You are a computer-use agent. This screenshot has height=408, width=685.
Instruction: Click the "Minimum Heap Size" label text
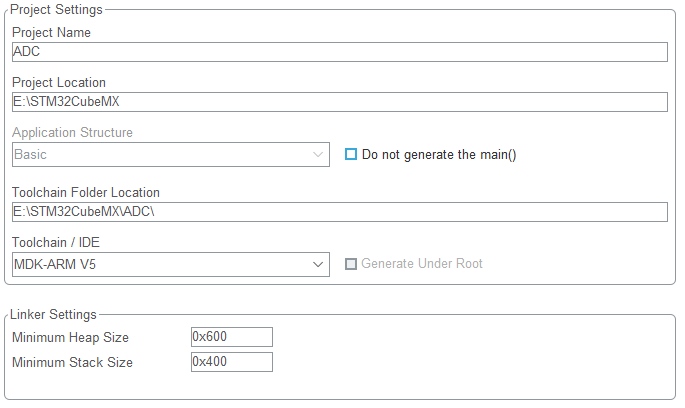[70, 338]
